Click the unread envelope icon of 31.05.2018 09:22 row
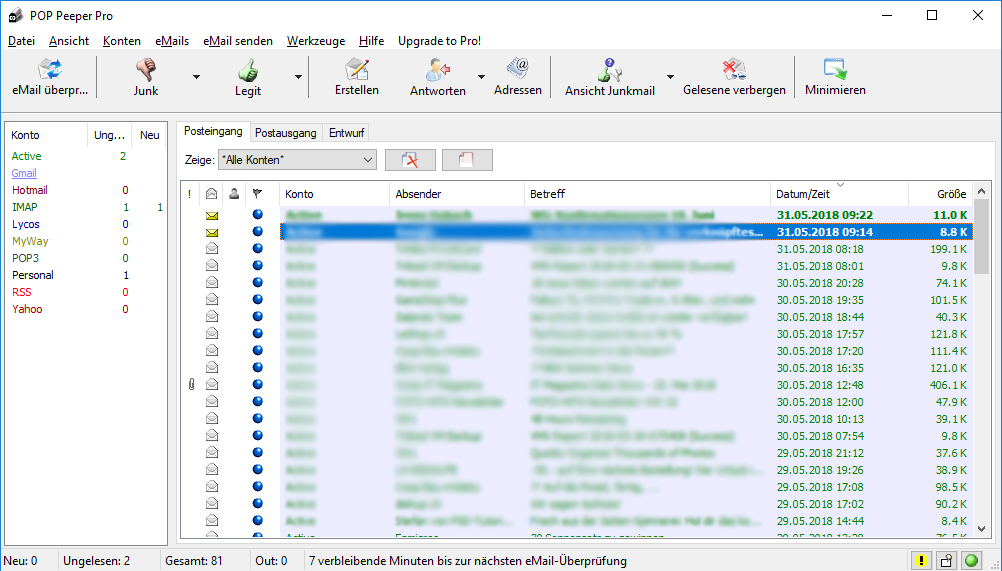Viewport: 1002px width, 571px height. (x=212, y=215)
